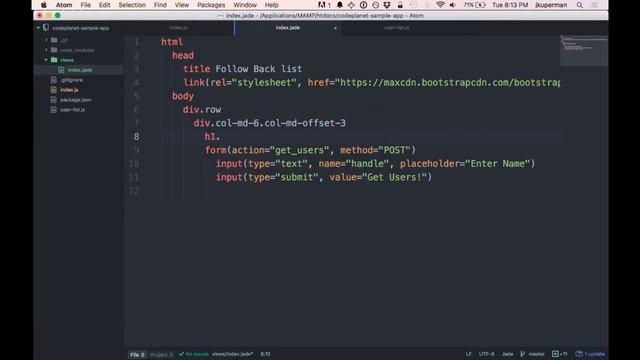Open index.js in the tree view
This screenshot has width=640, height=360.
(x=69, y=90)
